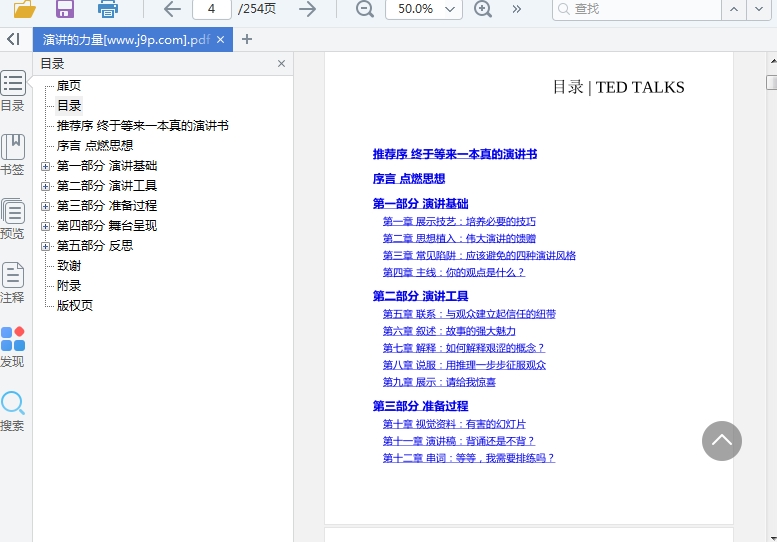Select 附录 in the outline tree

point(69,285)
